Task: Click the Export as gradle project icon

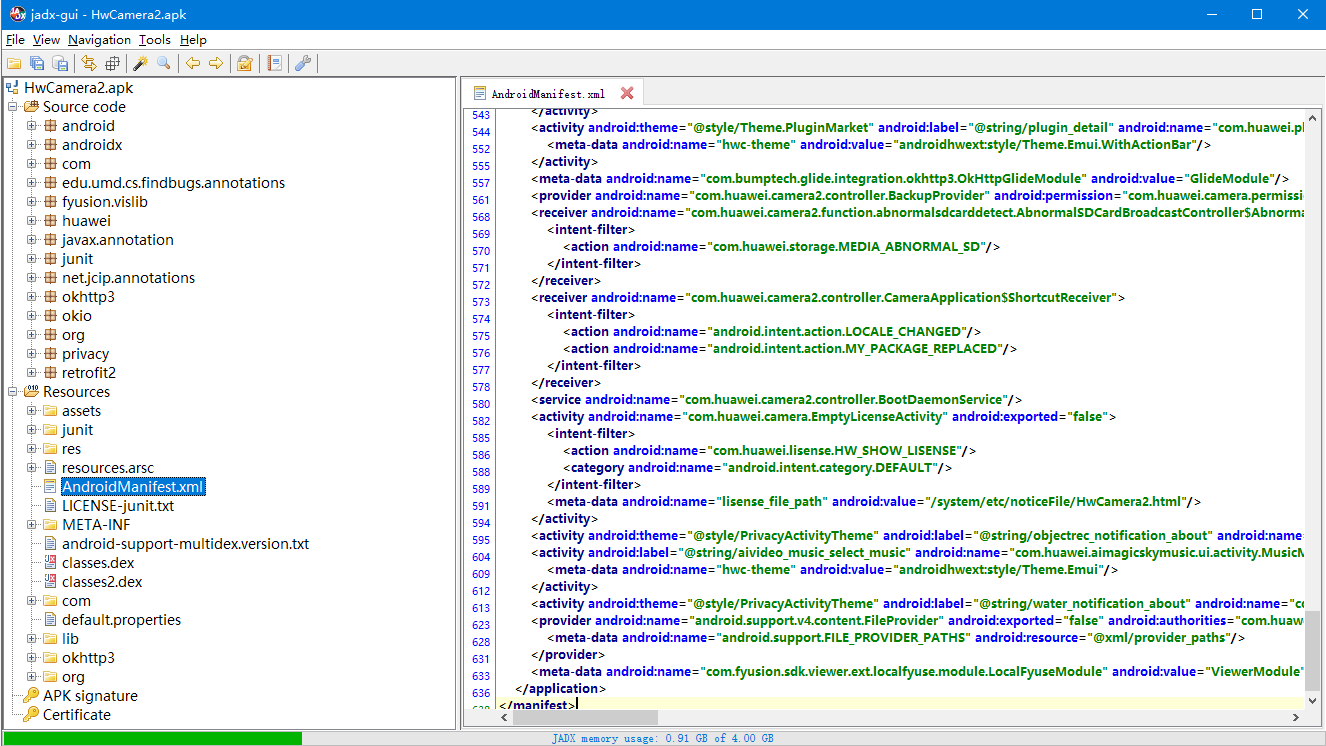Action: tap(60, 64)
